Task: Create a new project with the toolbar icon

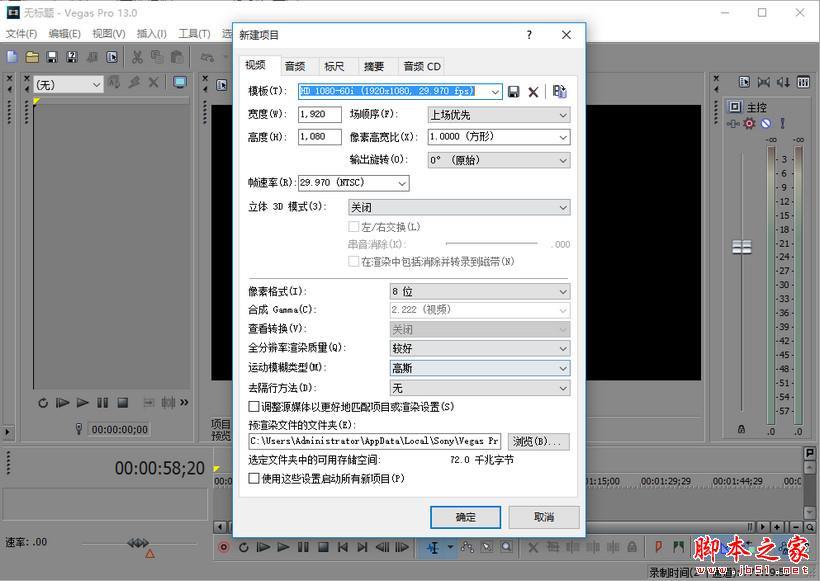Action: point(12,56)
